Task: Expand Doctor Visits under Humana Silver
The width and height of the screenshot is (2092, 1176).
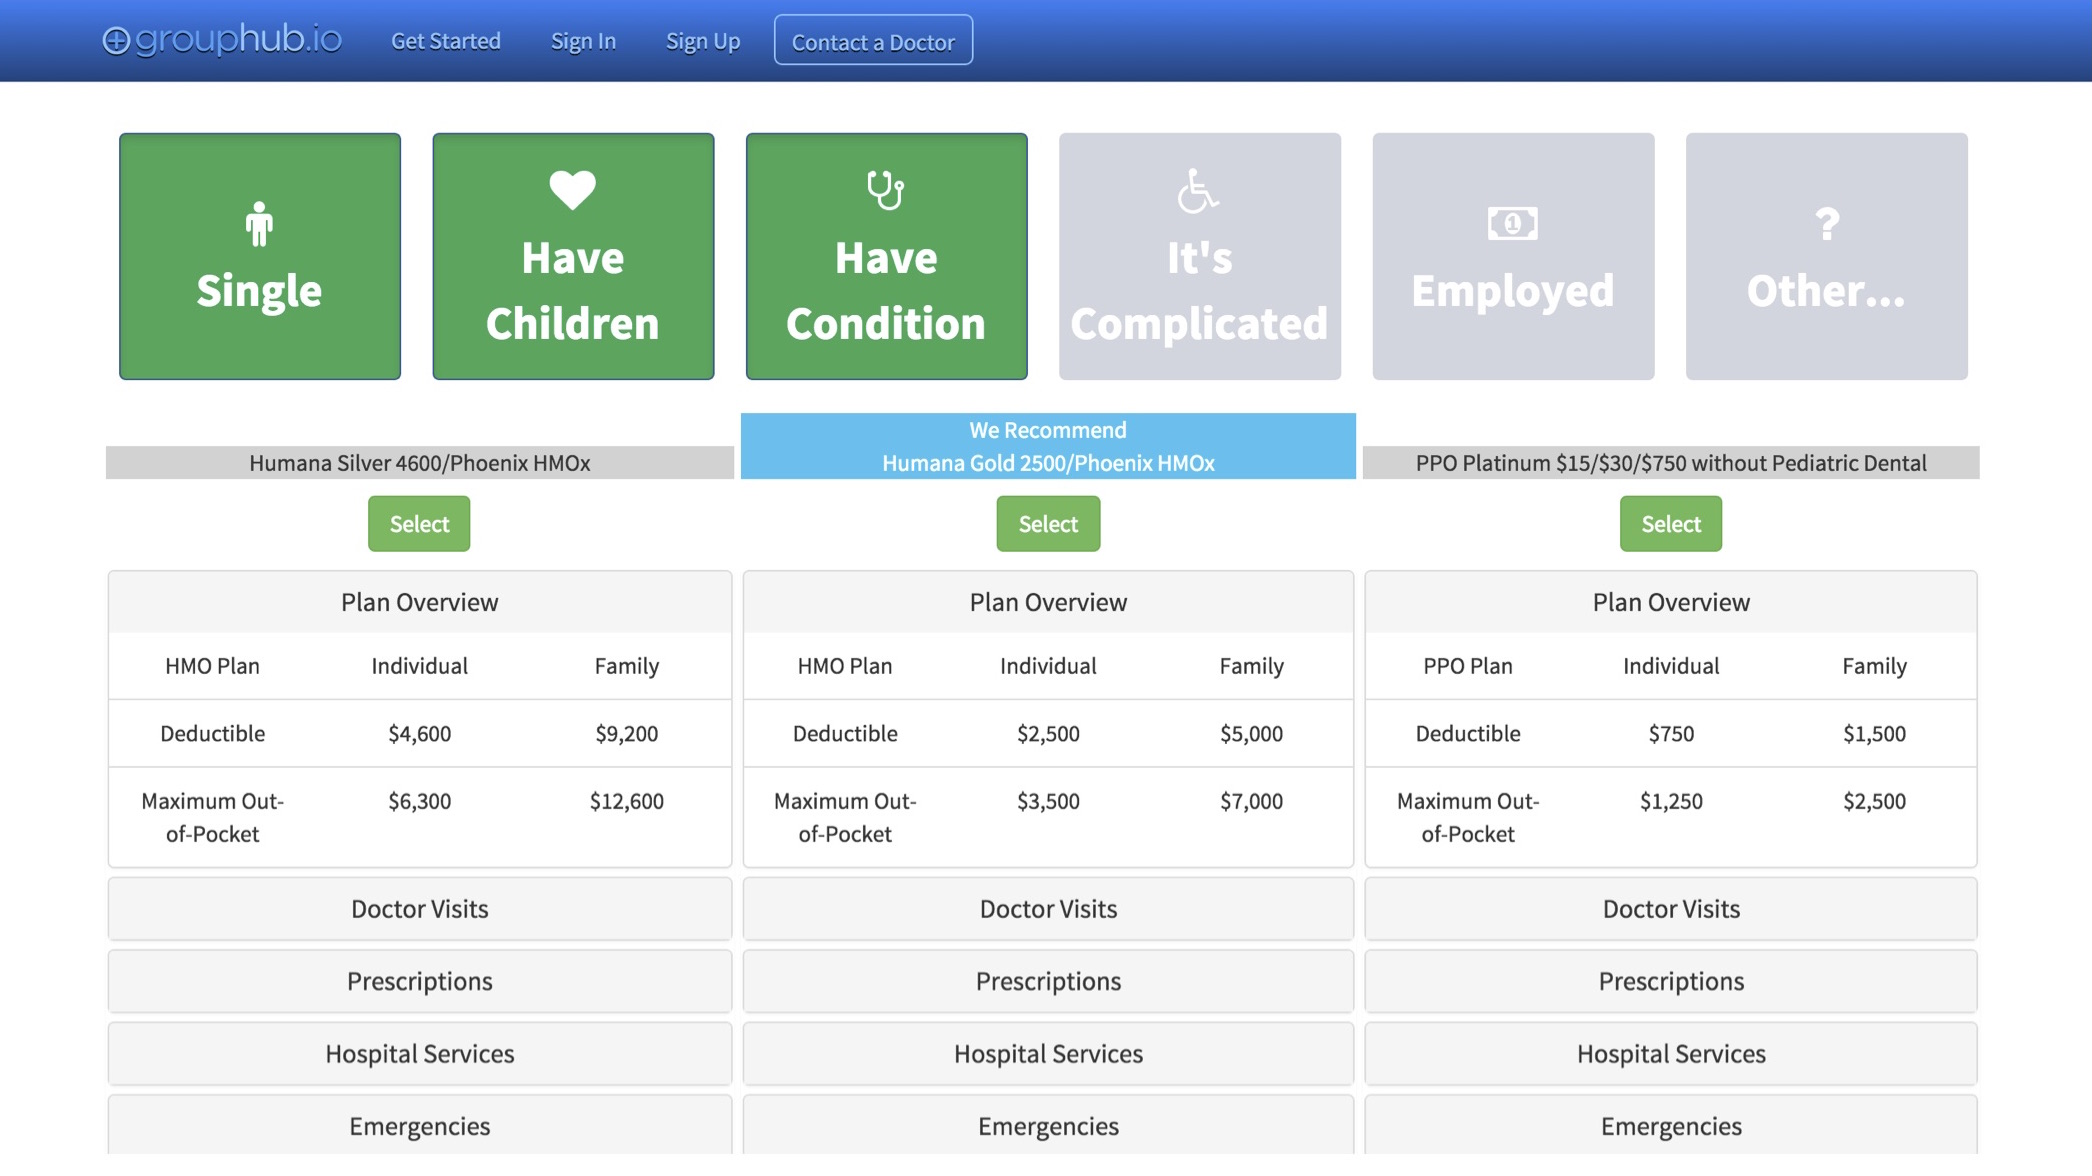Action: pyautogui.click(x=420, y=909)
